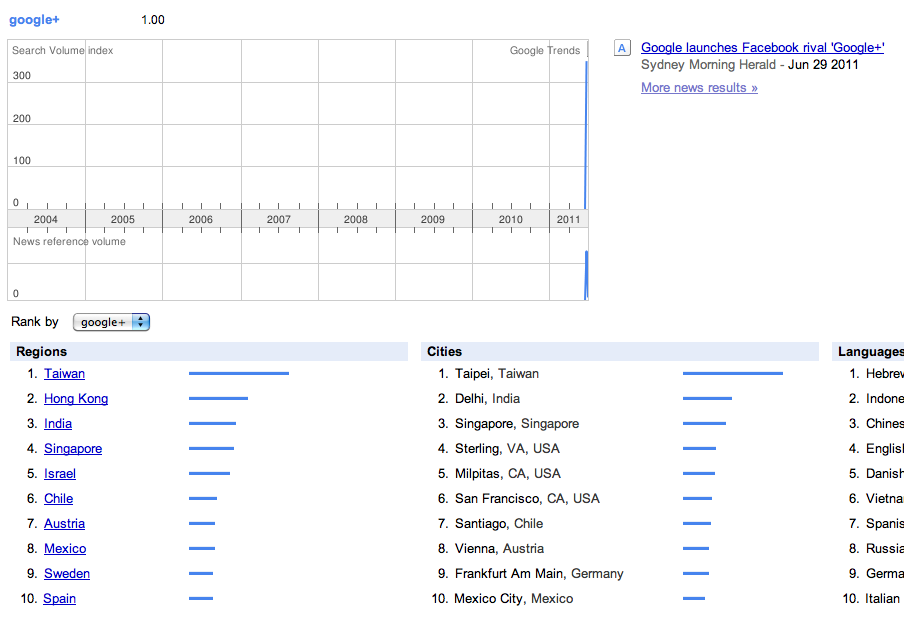Click the 'Search Volume index' chart label
The image size is (904, 619).
tap(62, 51)
